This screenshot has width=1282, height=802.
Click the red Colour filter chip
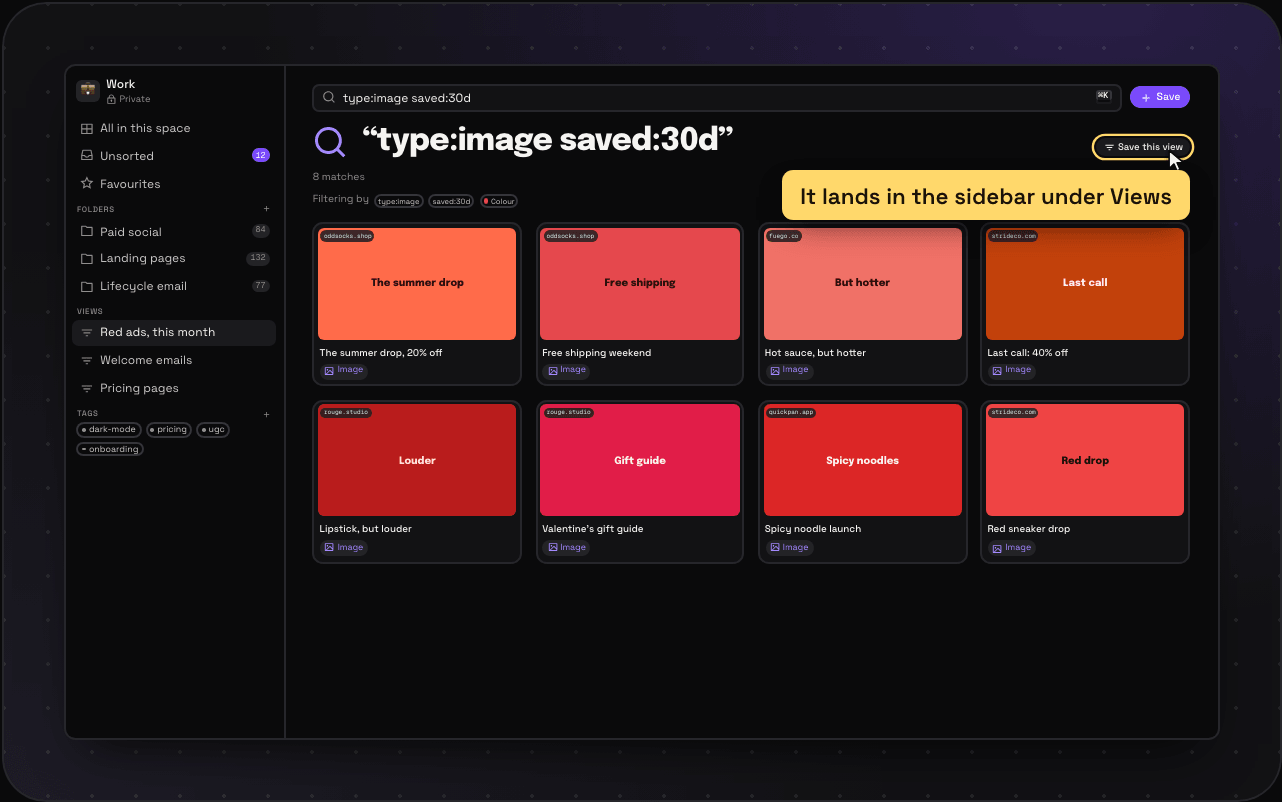point(499,201)
